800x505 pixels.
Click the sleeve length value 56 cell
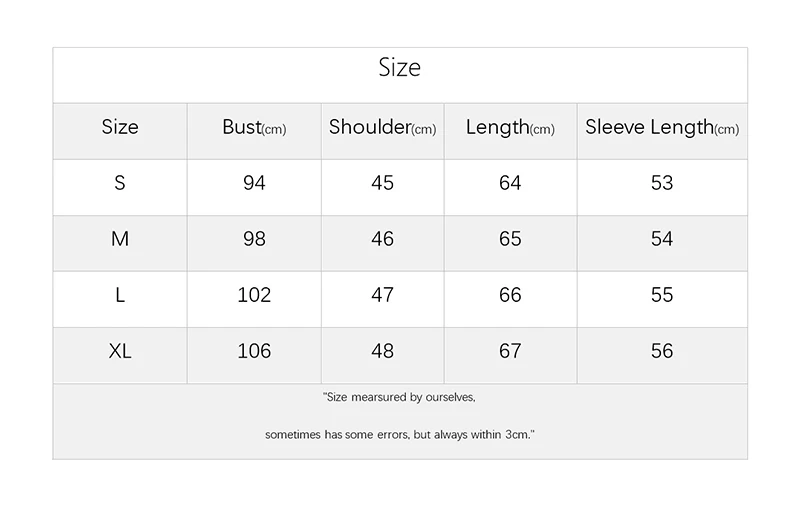click(x=662, y=351)
